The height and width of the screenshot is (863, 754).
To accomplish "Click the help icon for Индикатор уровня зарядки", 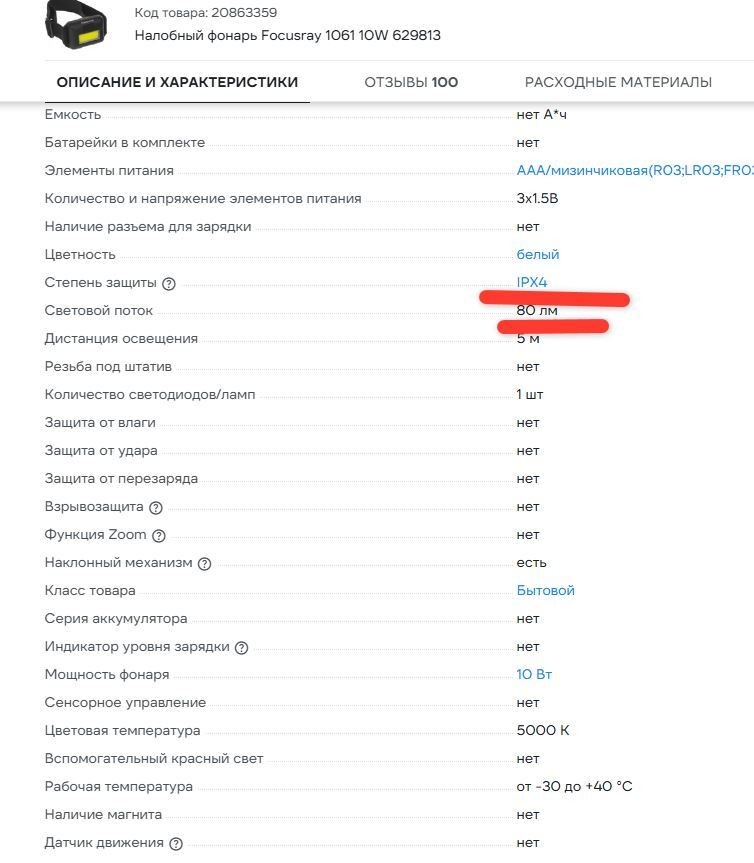I will (241, 648).
